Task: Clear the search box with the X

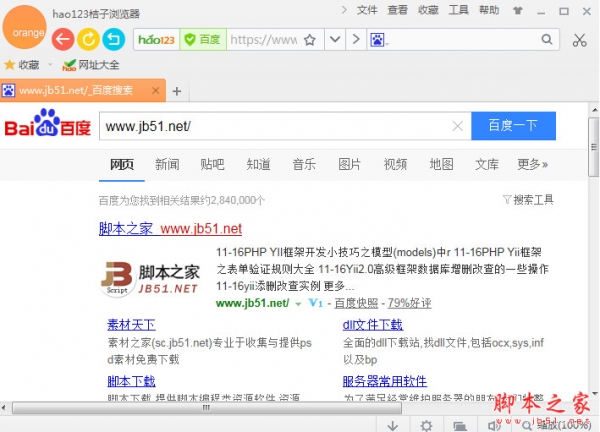Action: [458, 126]
